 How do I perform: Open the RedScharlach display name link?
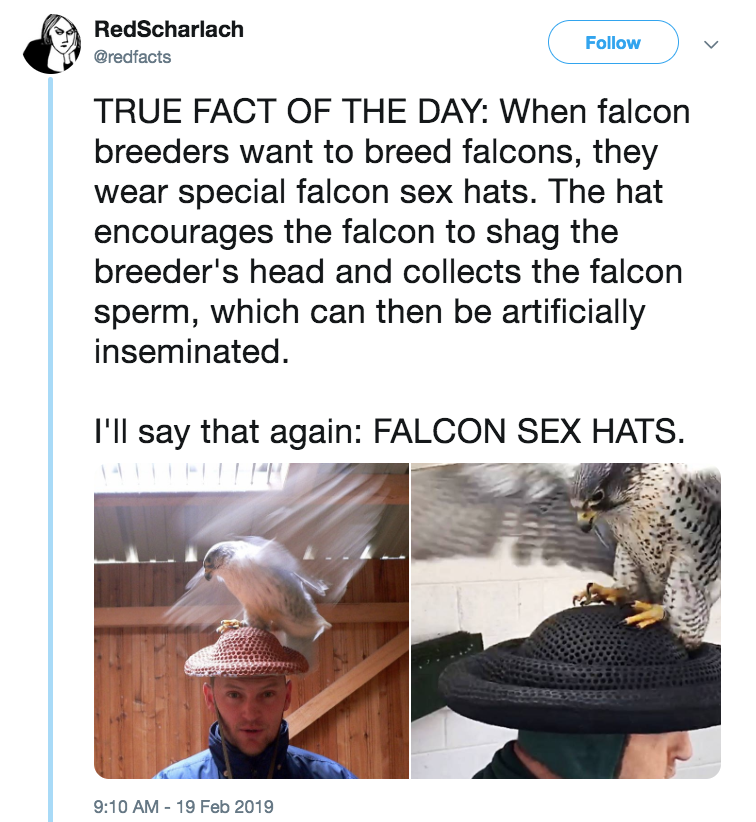click(x=169, y=29)
